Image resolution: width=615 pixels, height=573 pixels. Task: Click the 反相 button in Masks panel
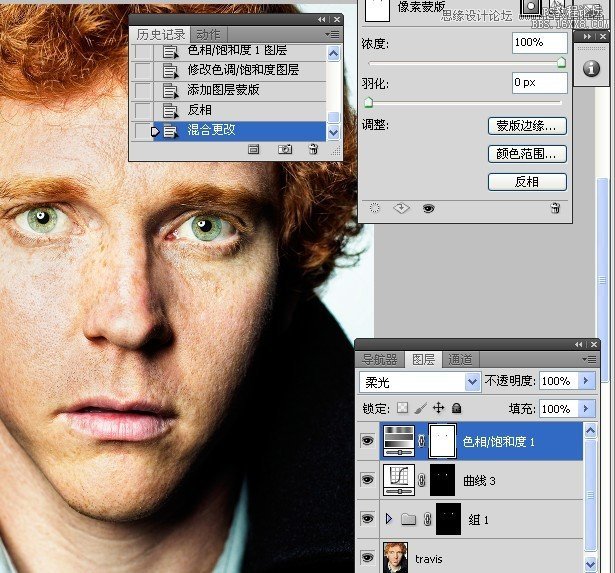click(x=527, y=182)
